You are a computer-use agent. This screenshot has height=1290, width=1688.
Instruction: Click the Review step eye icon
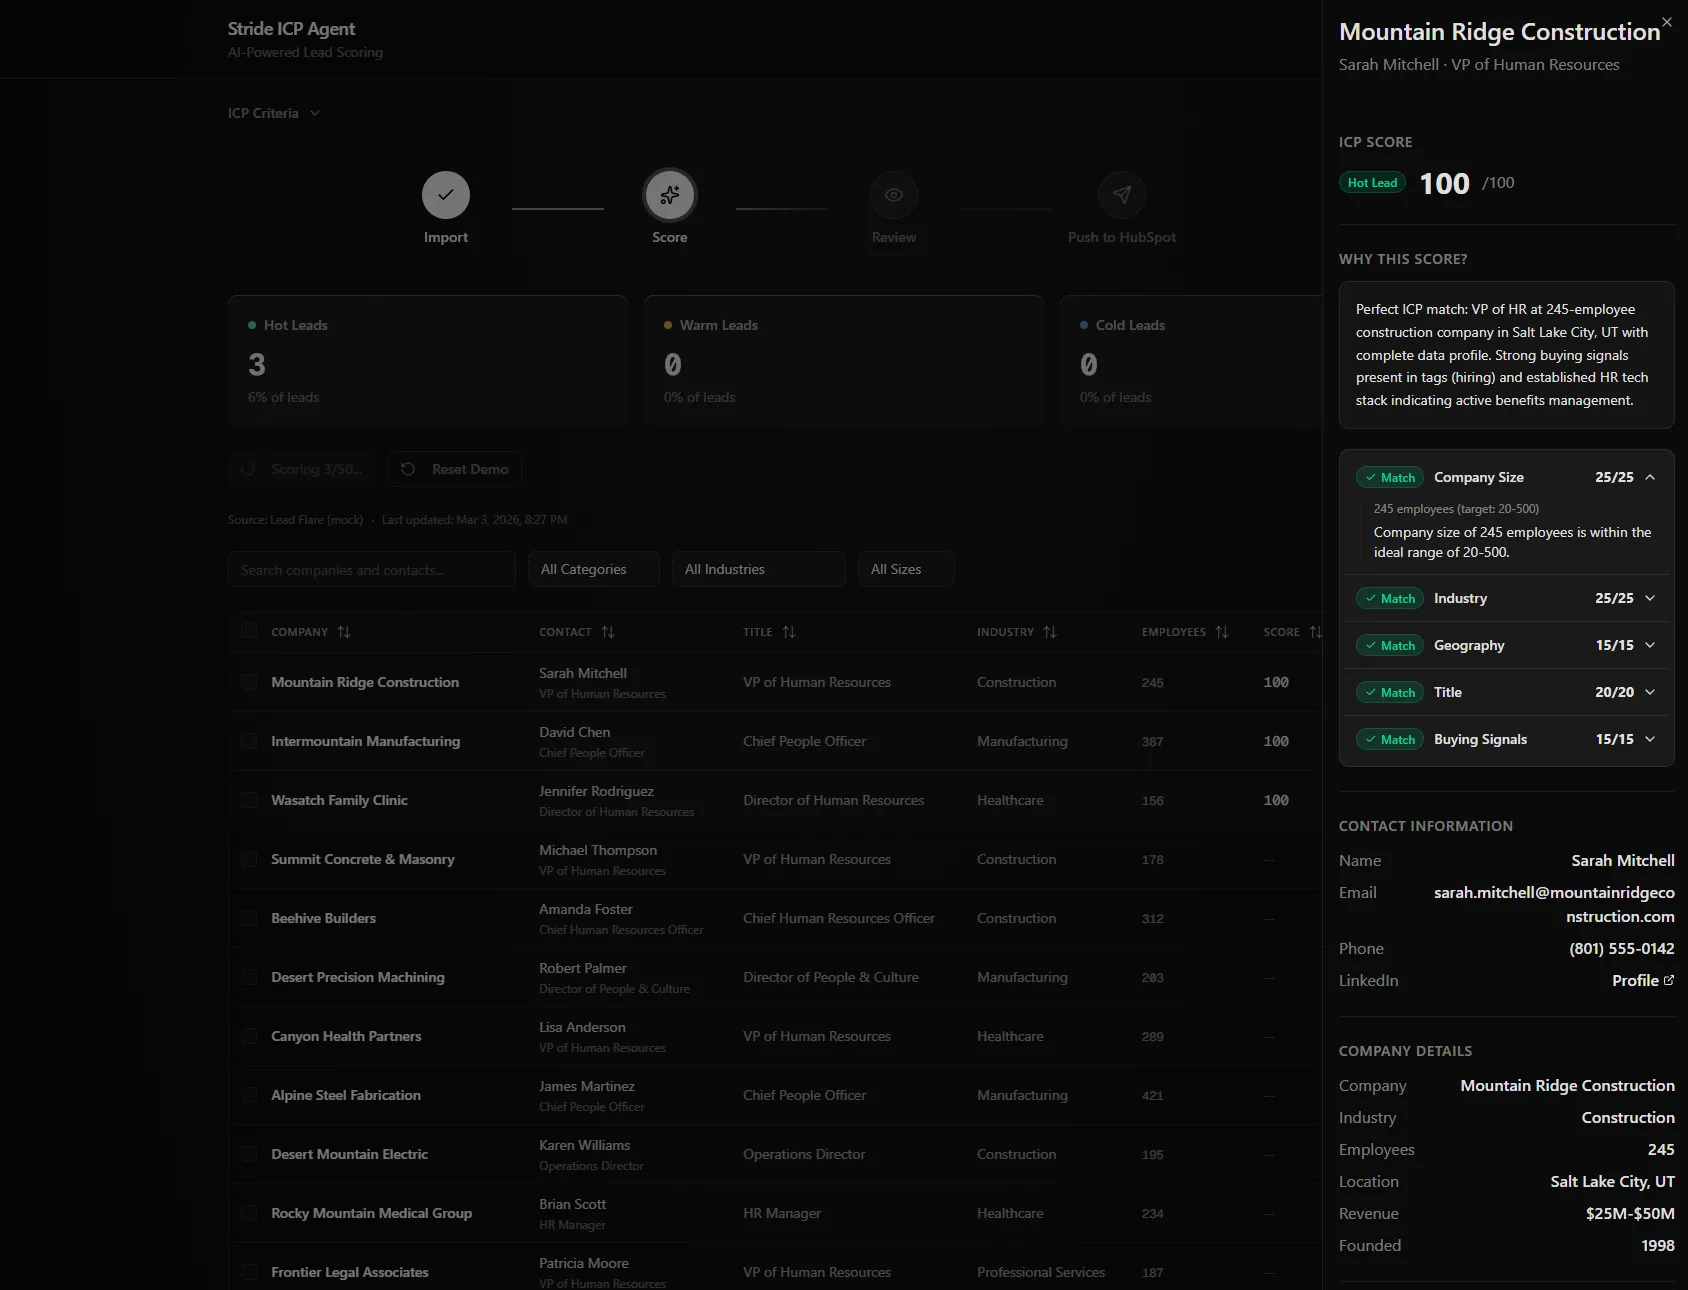click(x=893, y=195)
